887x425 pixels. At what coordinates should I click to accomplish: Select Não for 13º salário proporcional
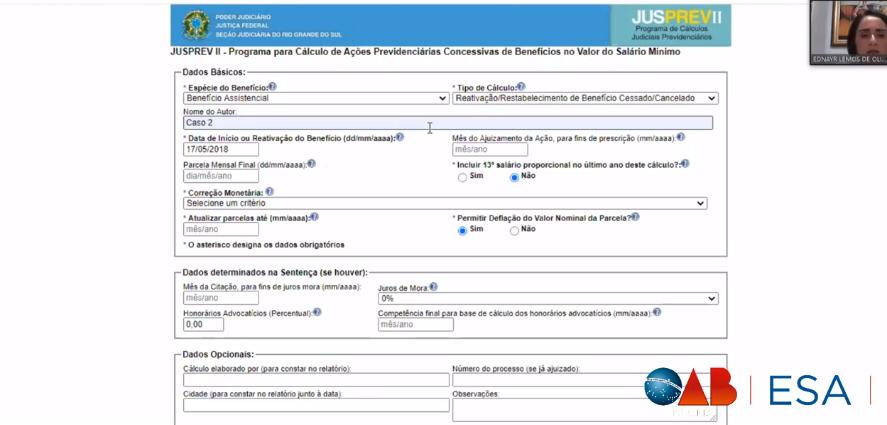(514, 178)
